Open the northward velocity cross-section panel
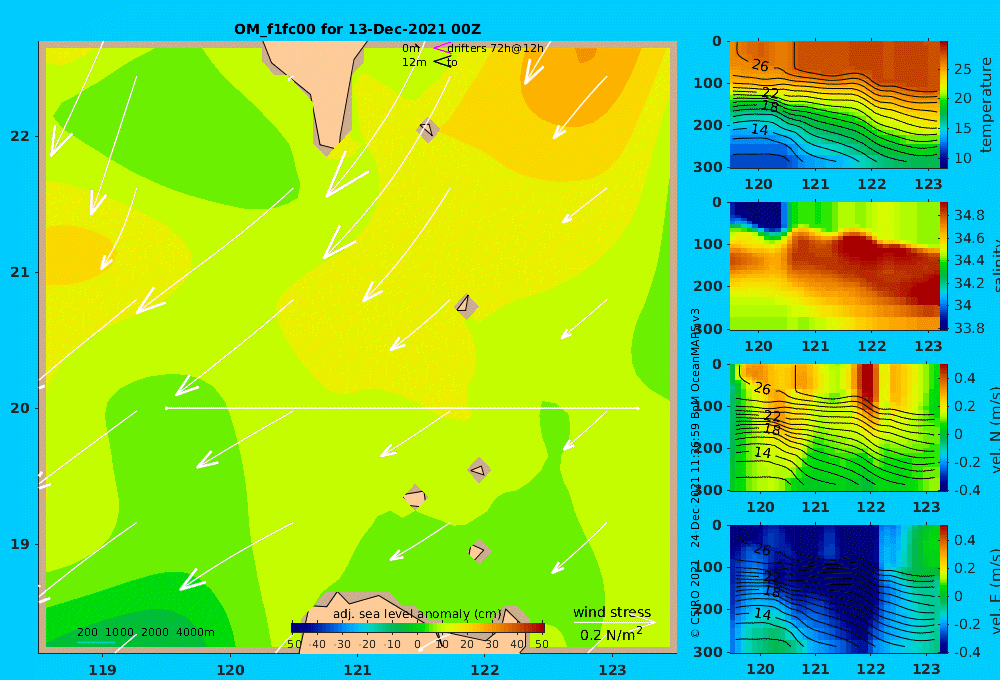1000x680 pixels. coord(834,427)
